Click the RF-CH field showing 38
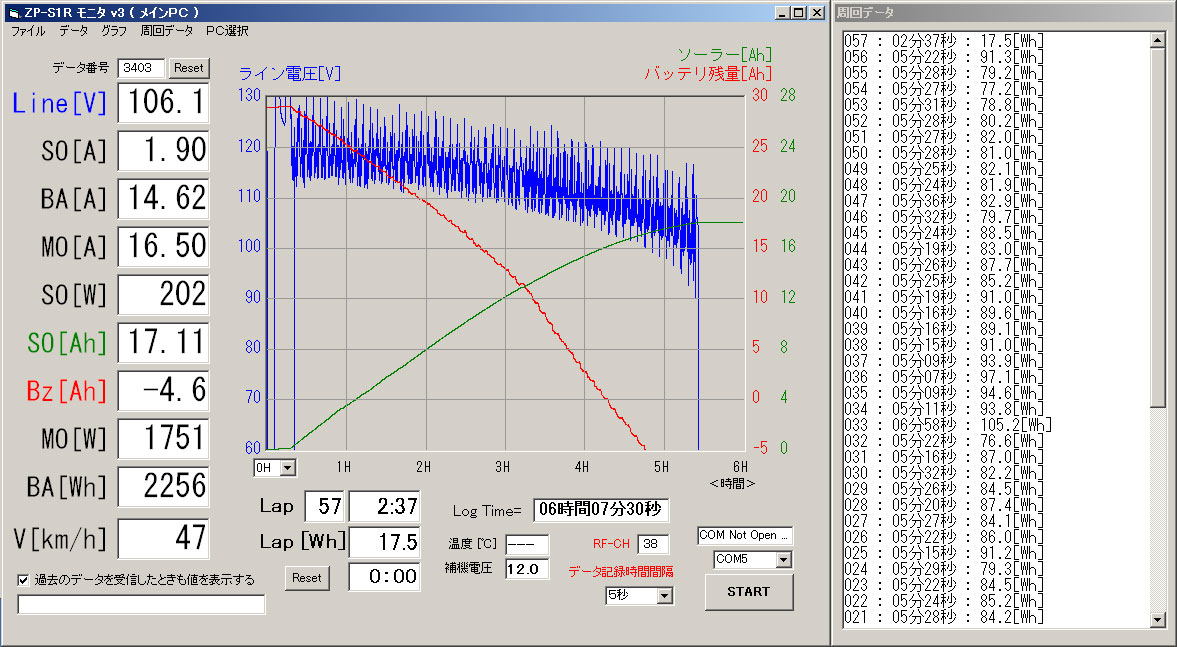 point(653,544)
